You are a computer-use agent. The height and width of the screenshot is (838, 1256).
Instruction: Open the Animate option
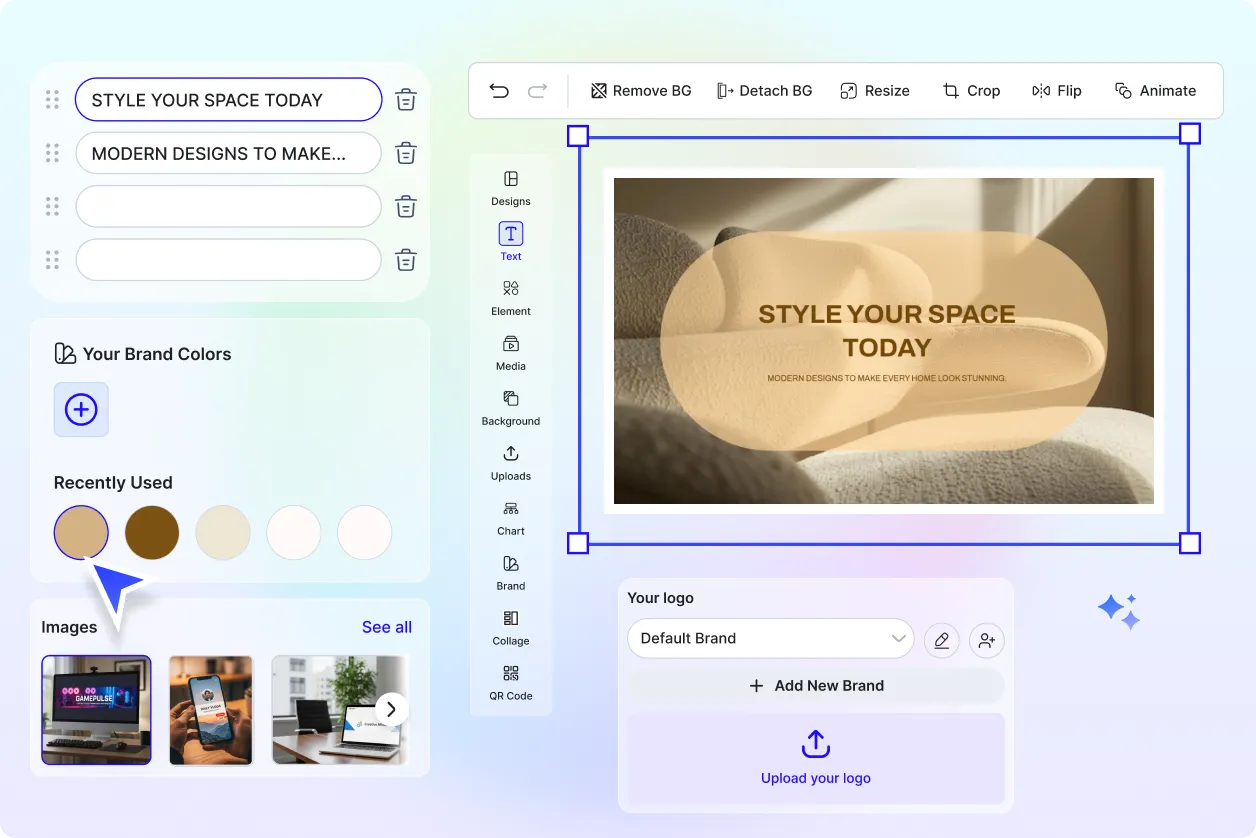(x=1155, y=91)
